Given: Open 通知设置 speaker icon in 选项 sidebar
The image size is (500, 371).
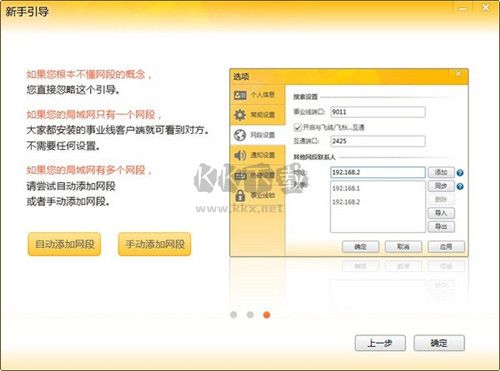Looking at the screenshot, I should [240, 155].
